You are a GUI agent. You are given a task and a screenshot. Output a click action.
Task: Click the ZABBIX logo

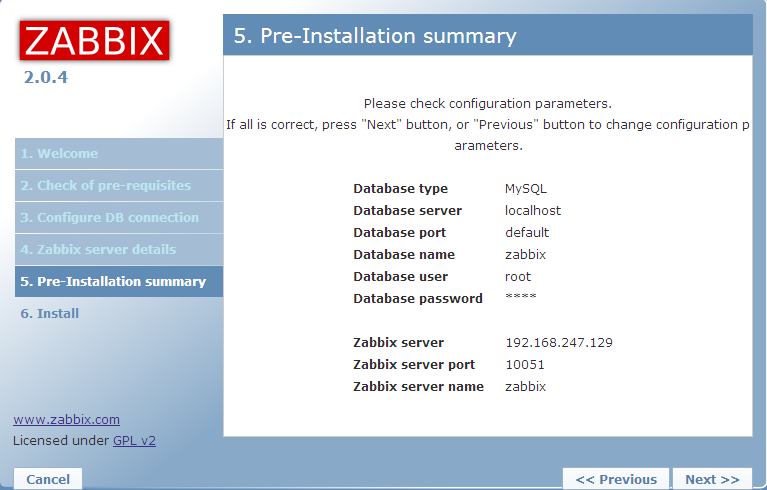pyautogui.click(x=94, y=41)
